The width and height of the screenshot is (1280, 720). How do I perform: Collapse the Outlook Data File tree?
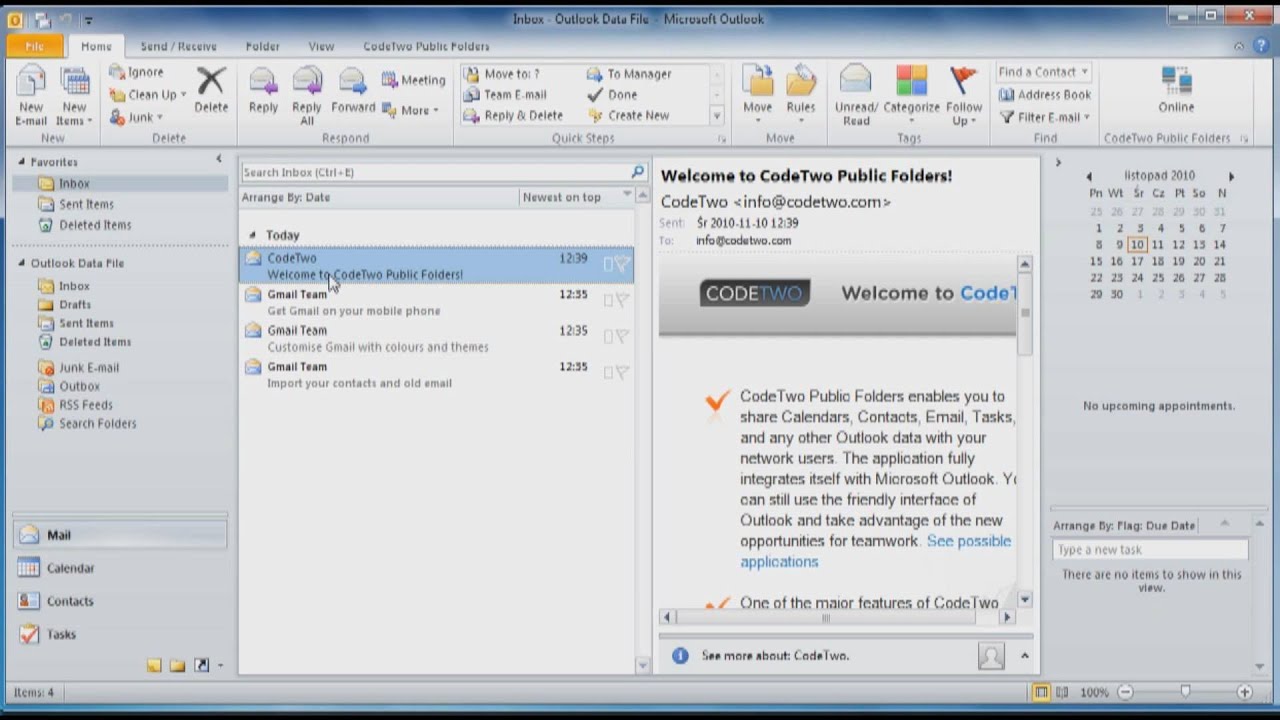[21, 263]
